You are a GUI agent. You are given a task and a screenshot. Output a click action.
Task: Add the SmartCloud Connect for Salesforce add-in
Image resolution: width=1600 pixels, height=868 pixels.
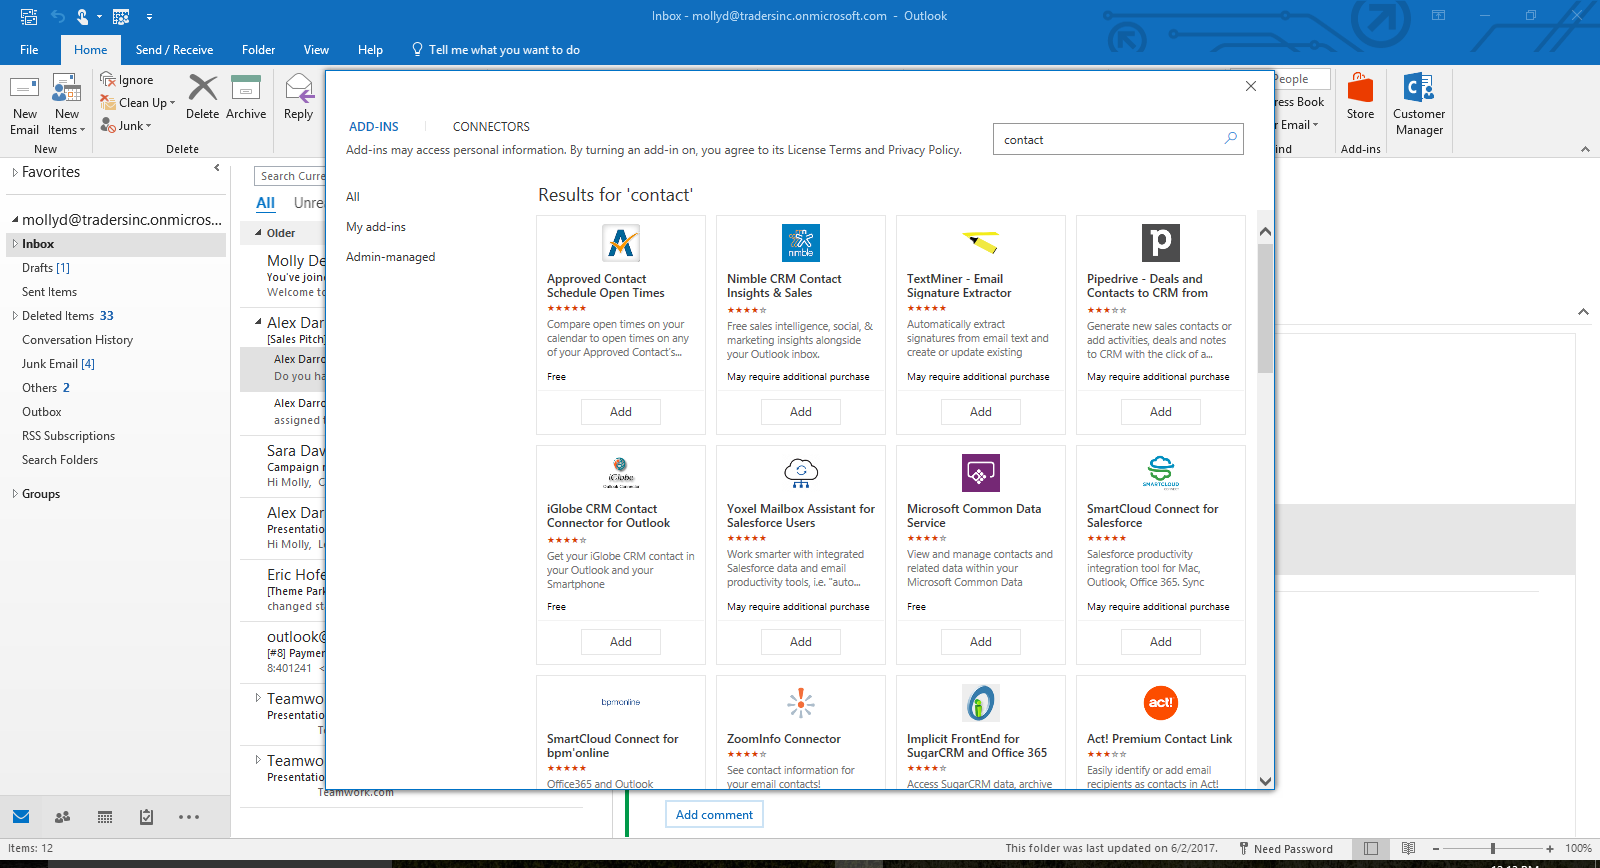(x=1161, y=642)
